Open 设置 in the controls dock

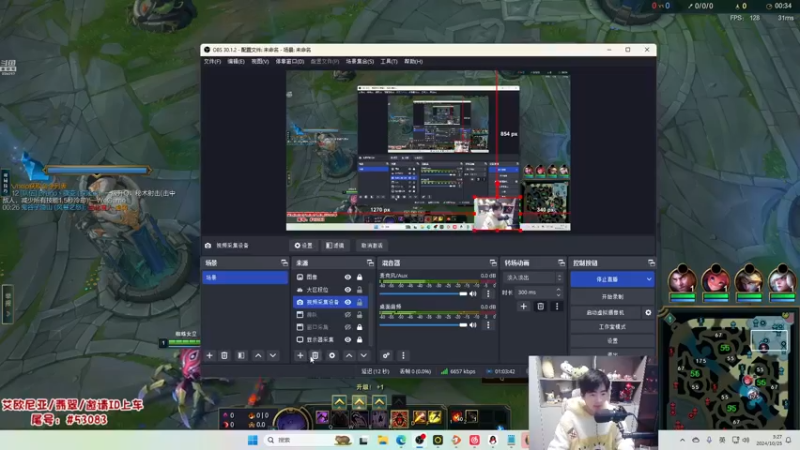point(612,340)
